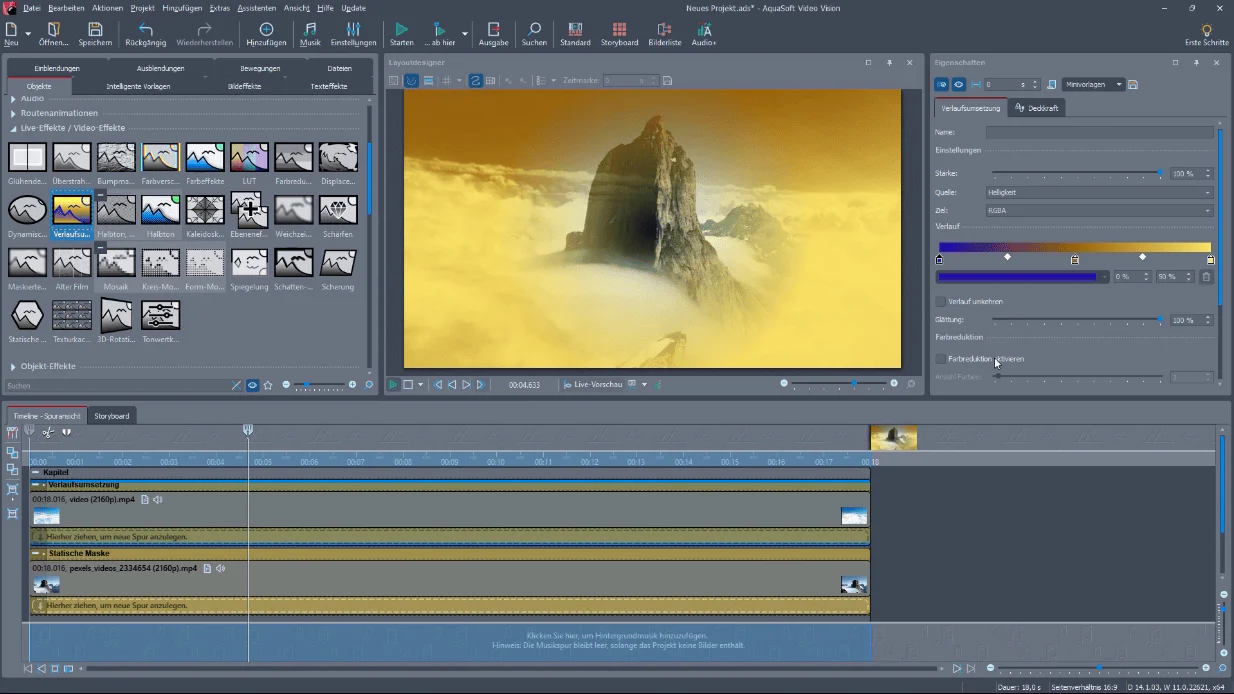The width and height of the screenshot is (1234, 694).
Task: Click the Bilderliste view button
Action: click(664, 34)
